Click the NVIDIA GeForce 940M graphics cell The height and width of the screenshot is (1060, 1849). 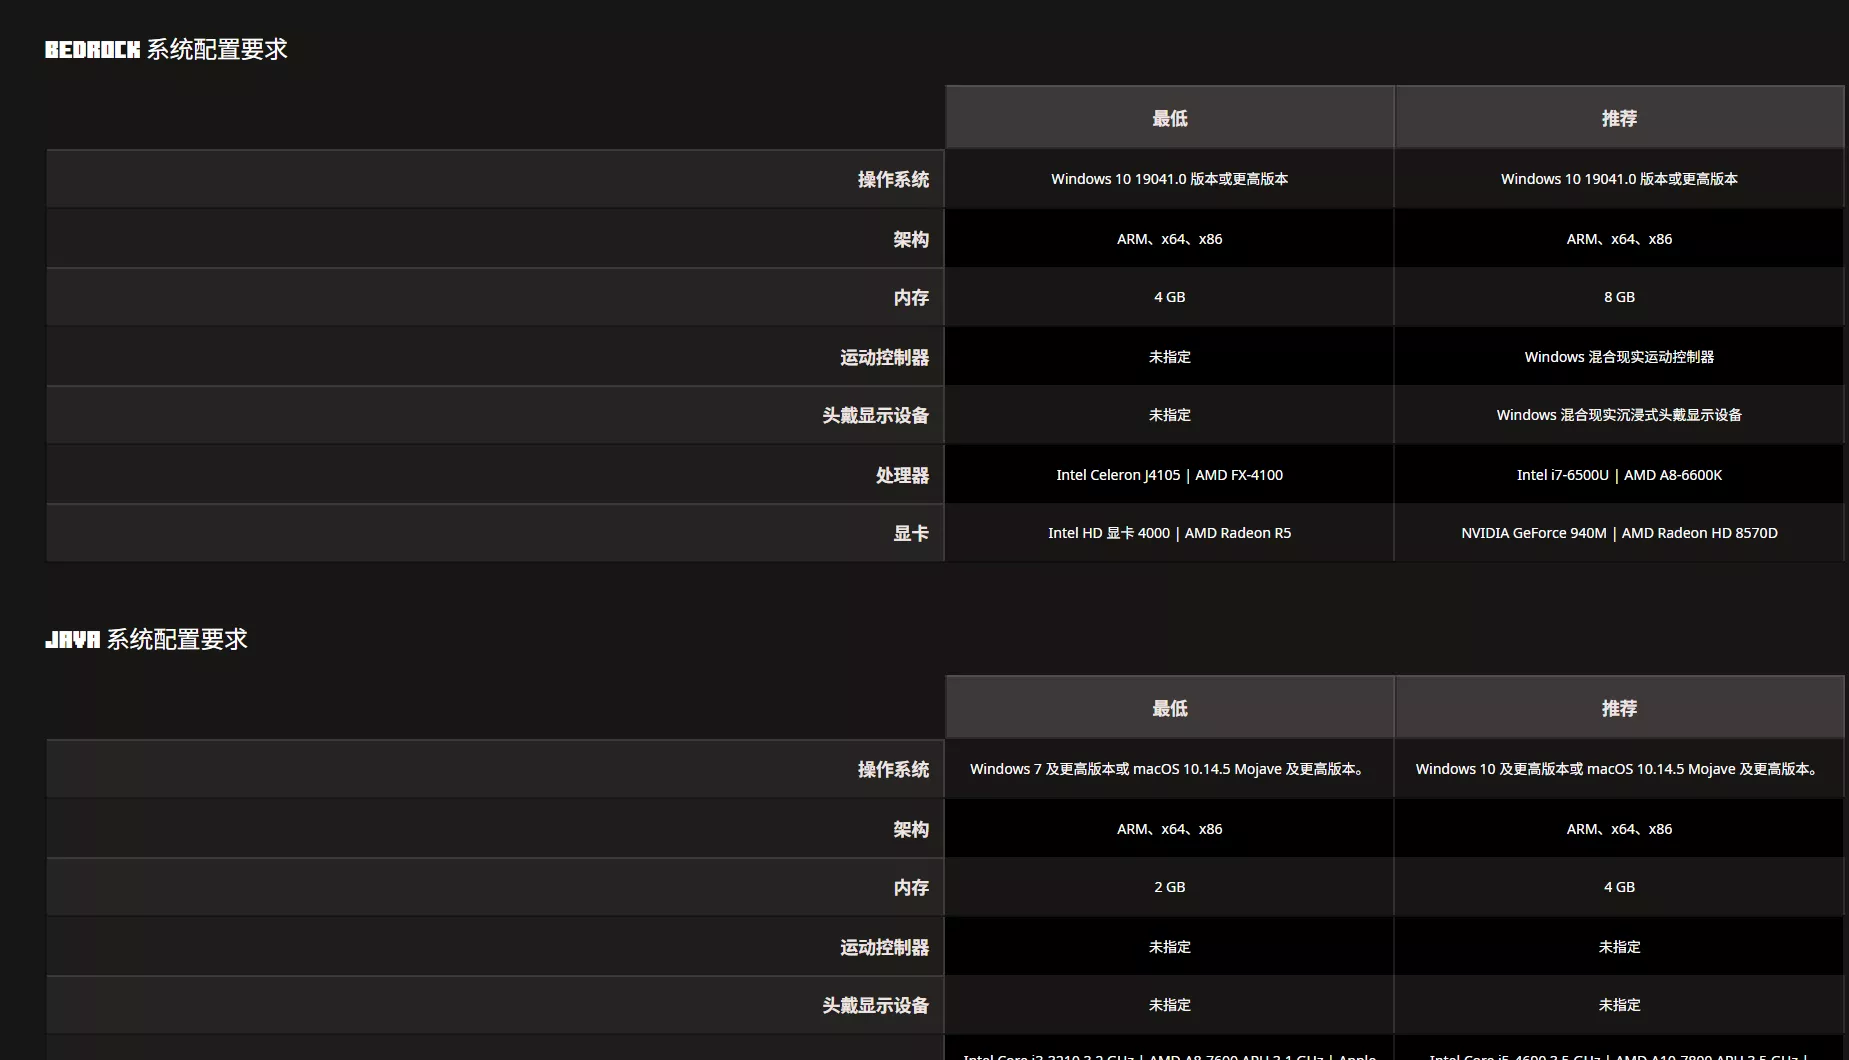1619,533
